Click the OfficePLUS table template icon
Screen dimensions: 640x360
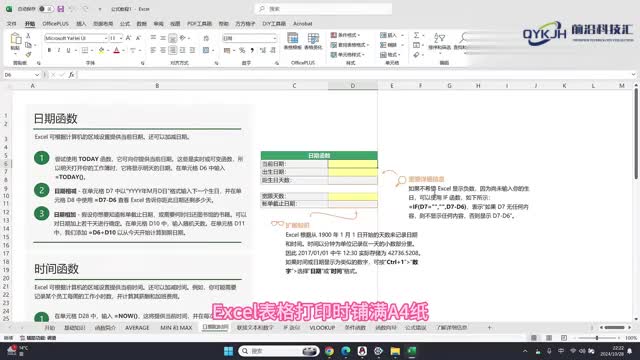point(293,42)
